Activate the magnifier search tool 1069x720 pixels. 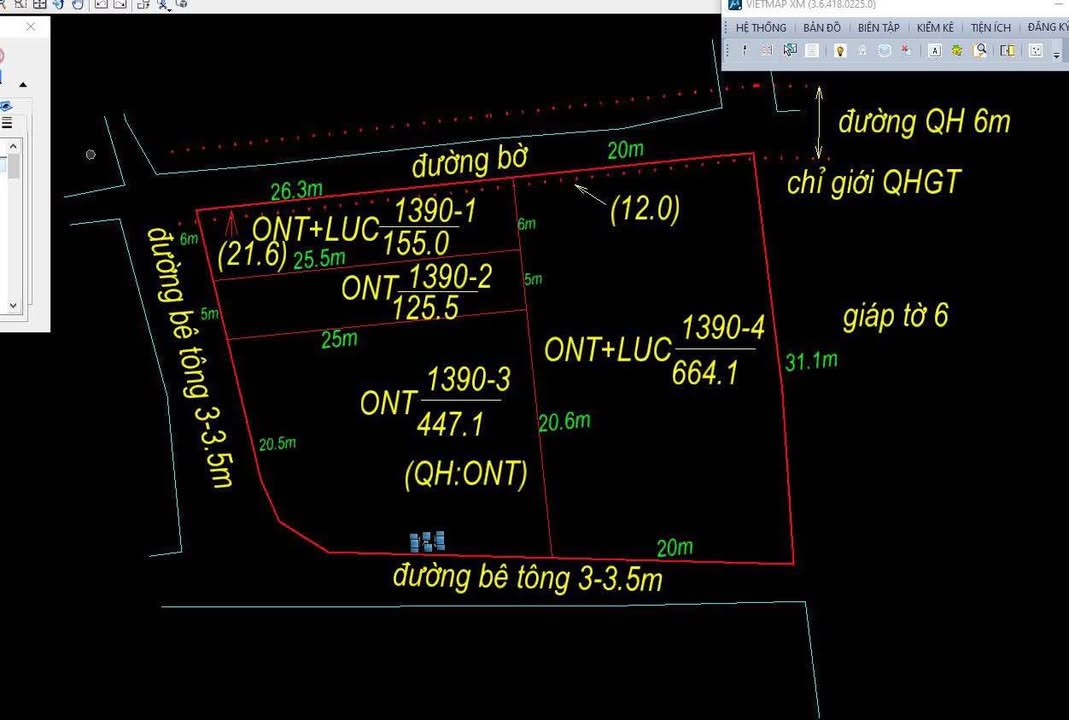point(980,48)
